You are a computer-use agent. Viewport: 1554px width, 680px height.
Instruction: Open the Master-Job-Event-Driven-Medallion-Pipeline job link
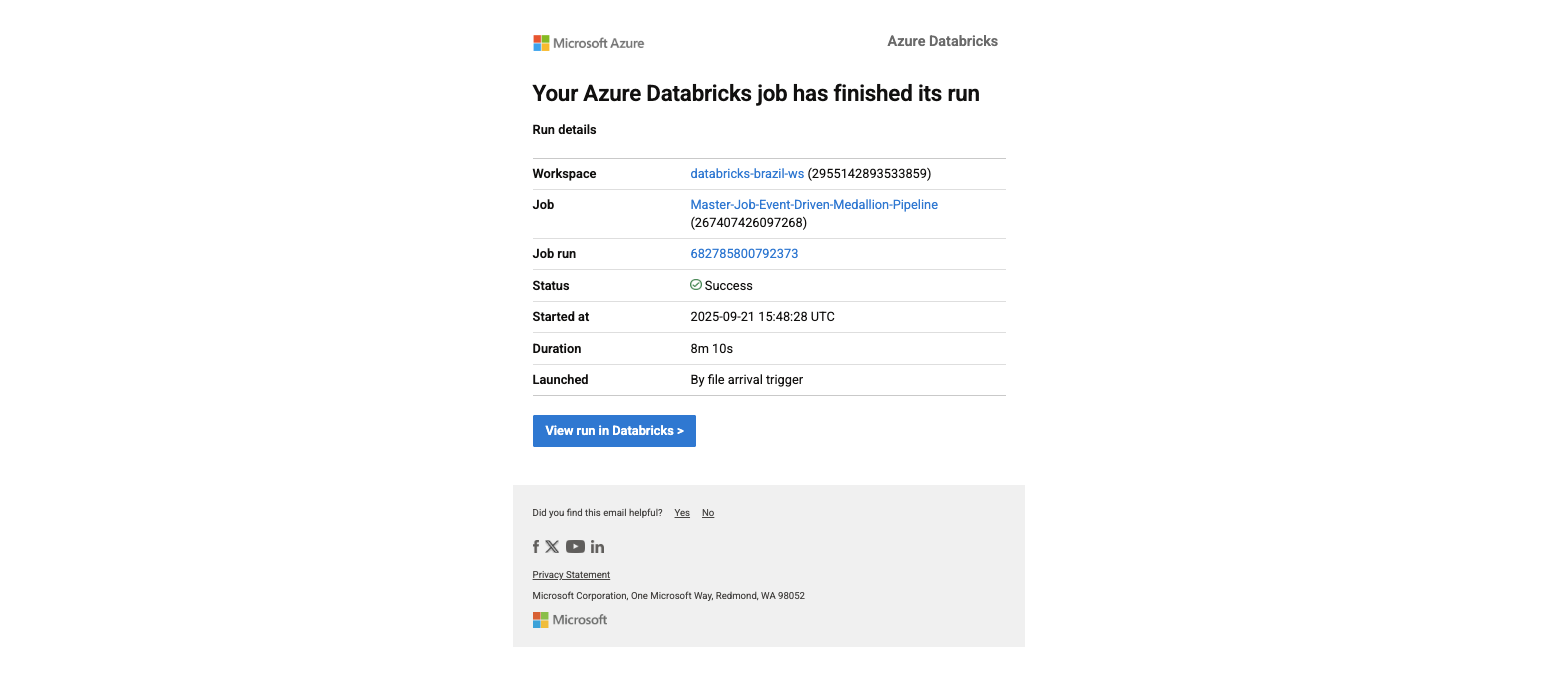pos(814,205)
